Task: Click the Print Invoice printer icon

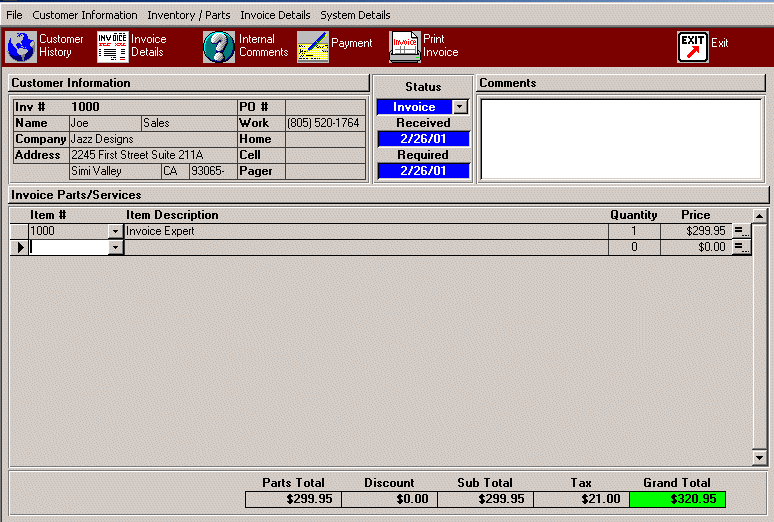Action: (405, 47)
